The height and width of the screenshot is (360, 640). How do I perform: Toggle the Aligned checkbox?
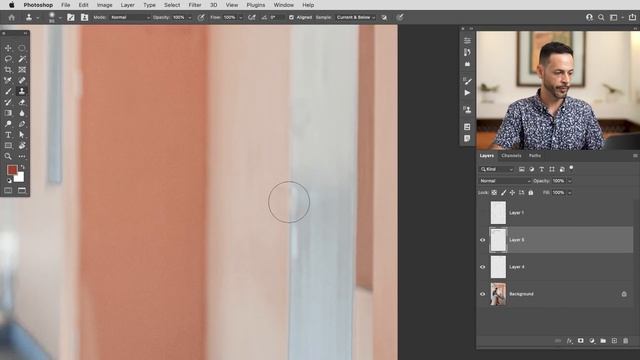(x=291, y=18)
